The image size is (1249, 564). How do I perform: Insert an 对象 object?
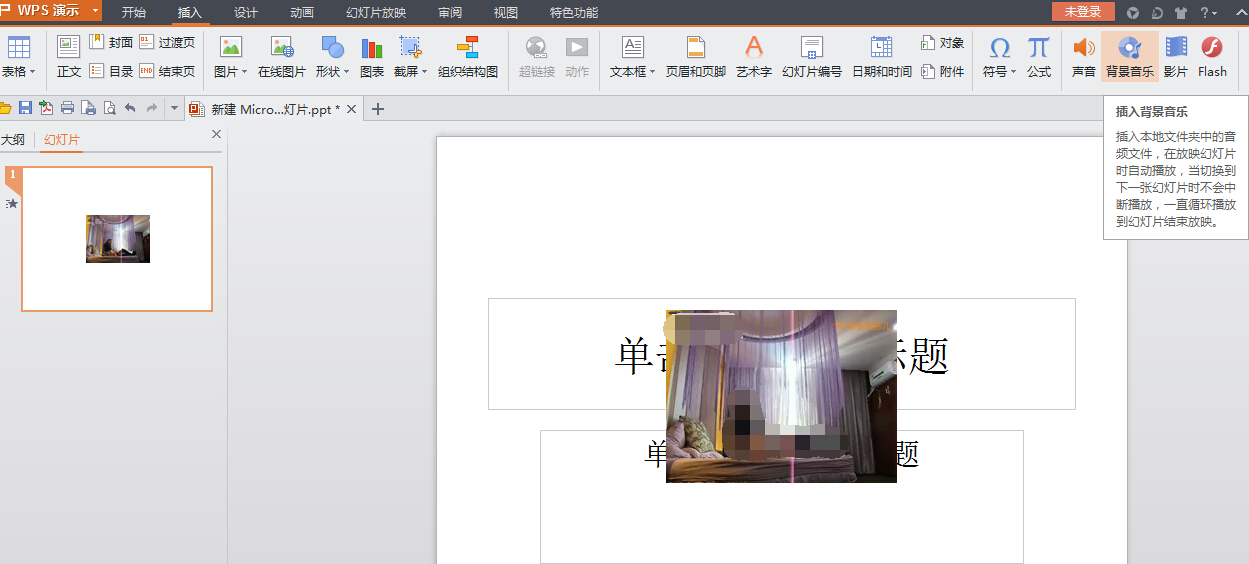943,42
